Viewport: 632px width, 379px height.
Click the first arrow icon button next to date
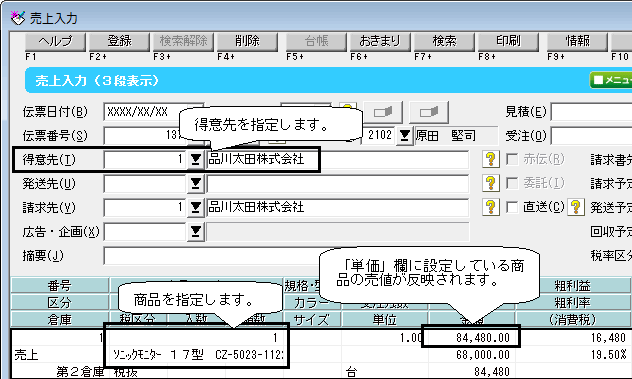point(383,112)
